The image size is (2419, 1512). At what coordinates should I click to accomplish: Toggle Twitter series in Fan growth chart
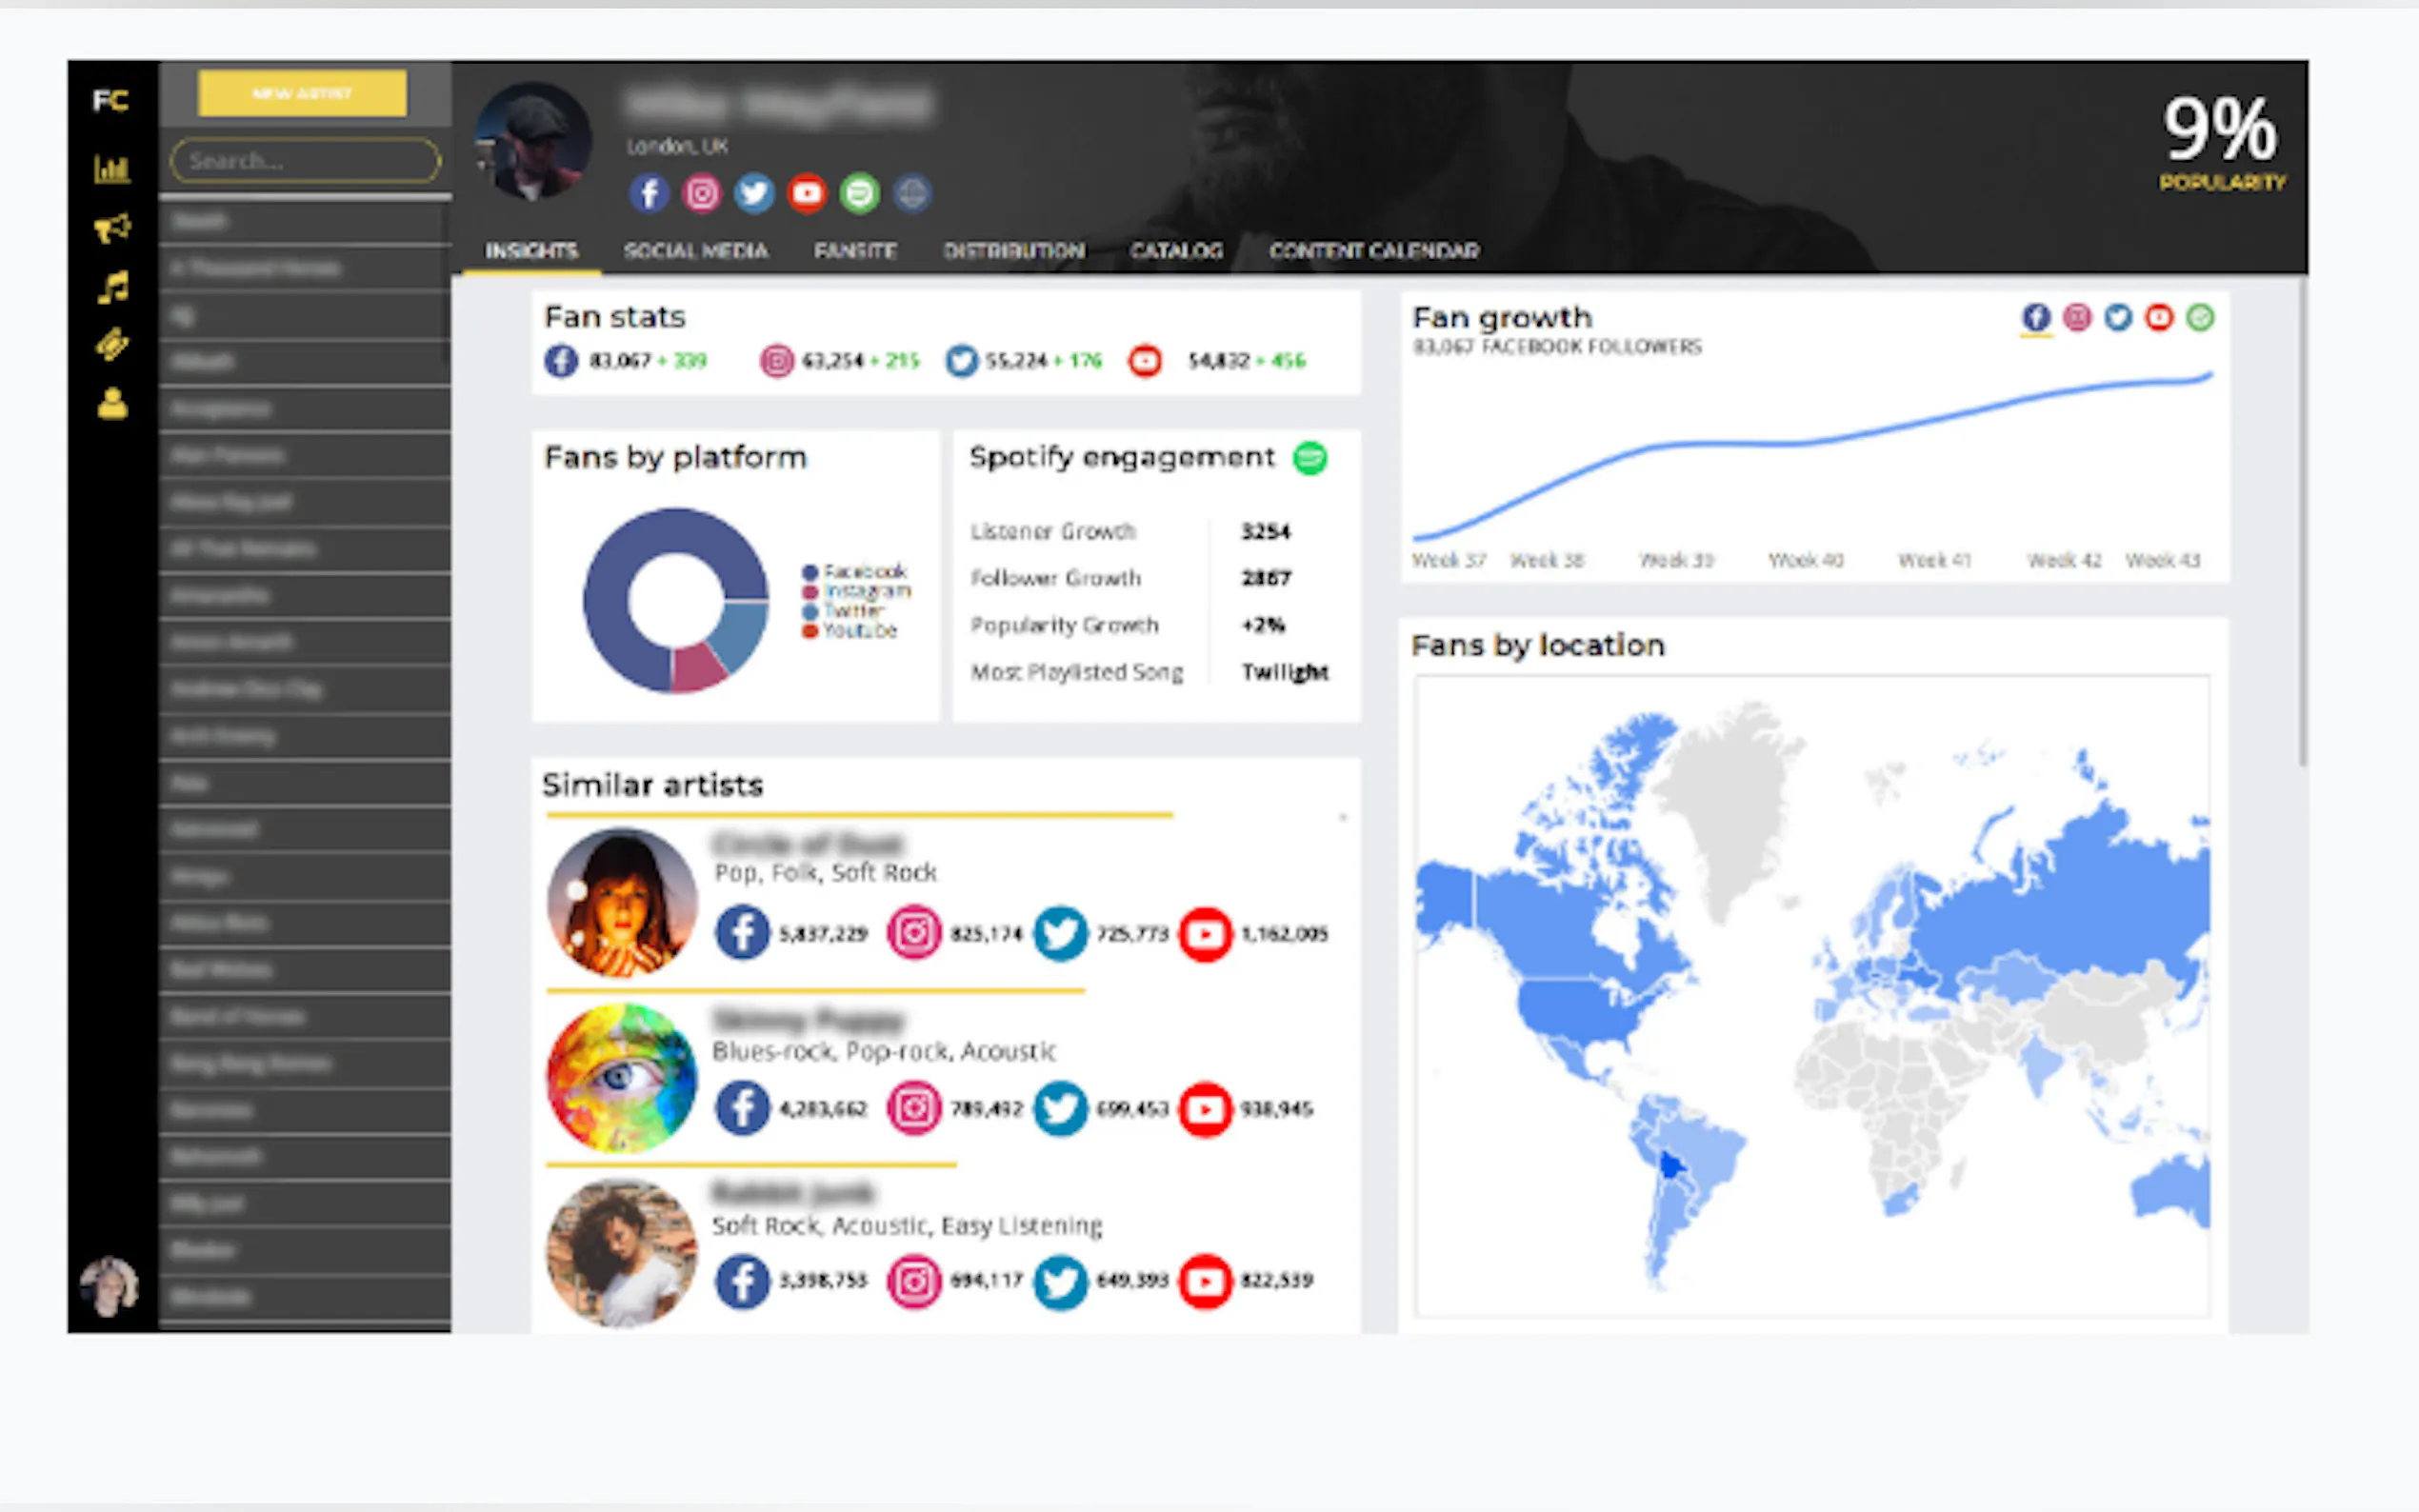coord(2118,318)
